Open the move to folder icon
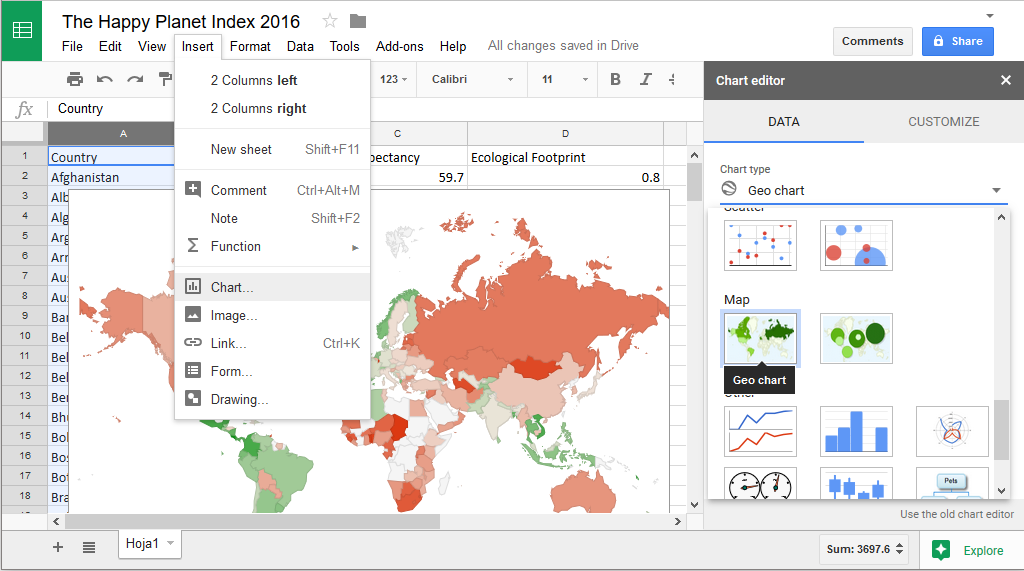 click(358, 21)
